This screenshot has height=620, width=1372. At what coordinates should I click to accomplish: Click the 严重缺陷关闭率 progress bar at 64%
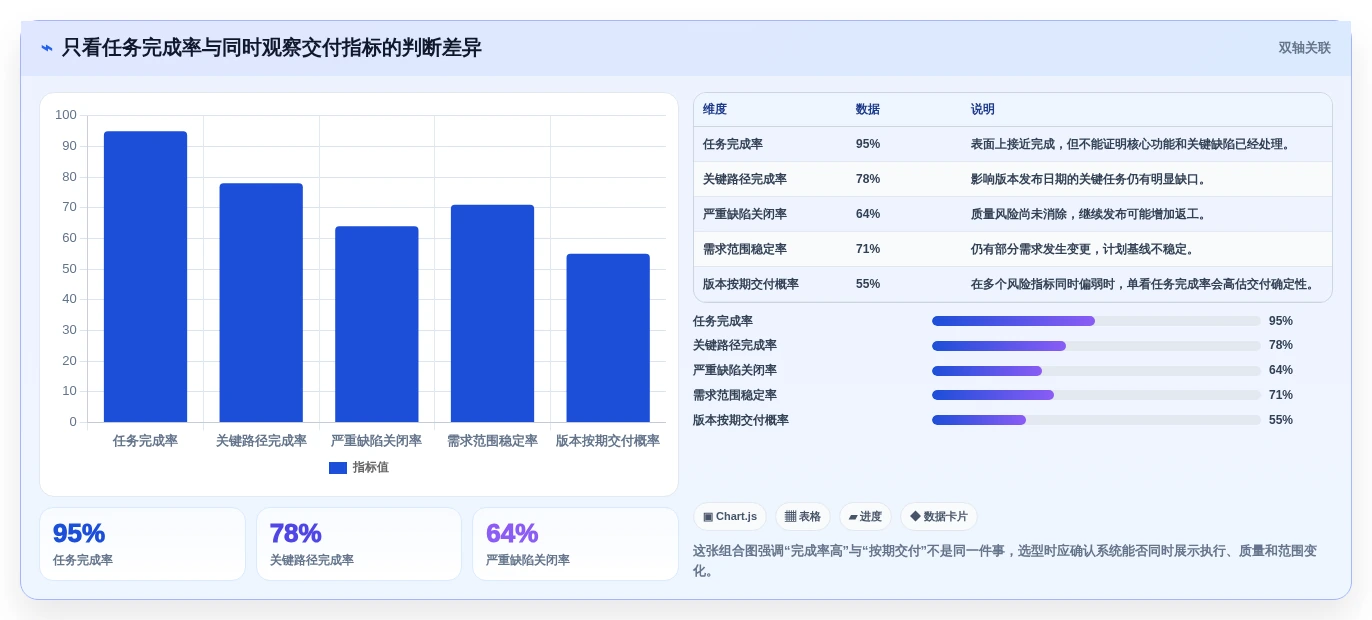(x=1096, y=370)
